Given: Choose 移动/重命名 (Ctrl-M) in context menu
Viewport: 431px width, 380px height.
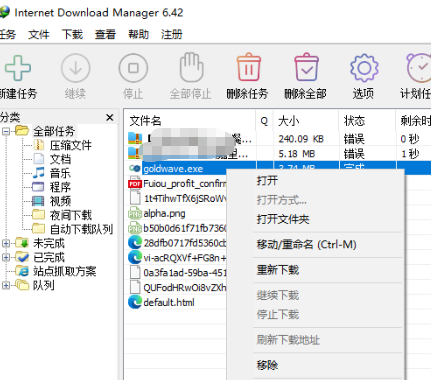Looking at the screenshot, I should point(316,245).
